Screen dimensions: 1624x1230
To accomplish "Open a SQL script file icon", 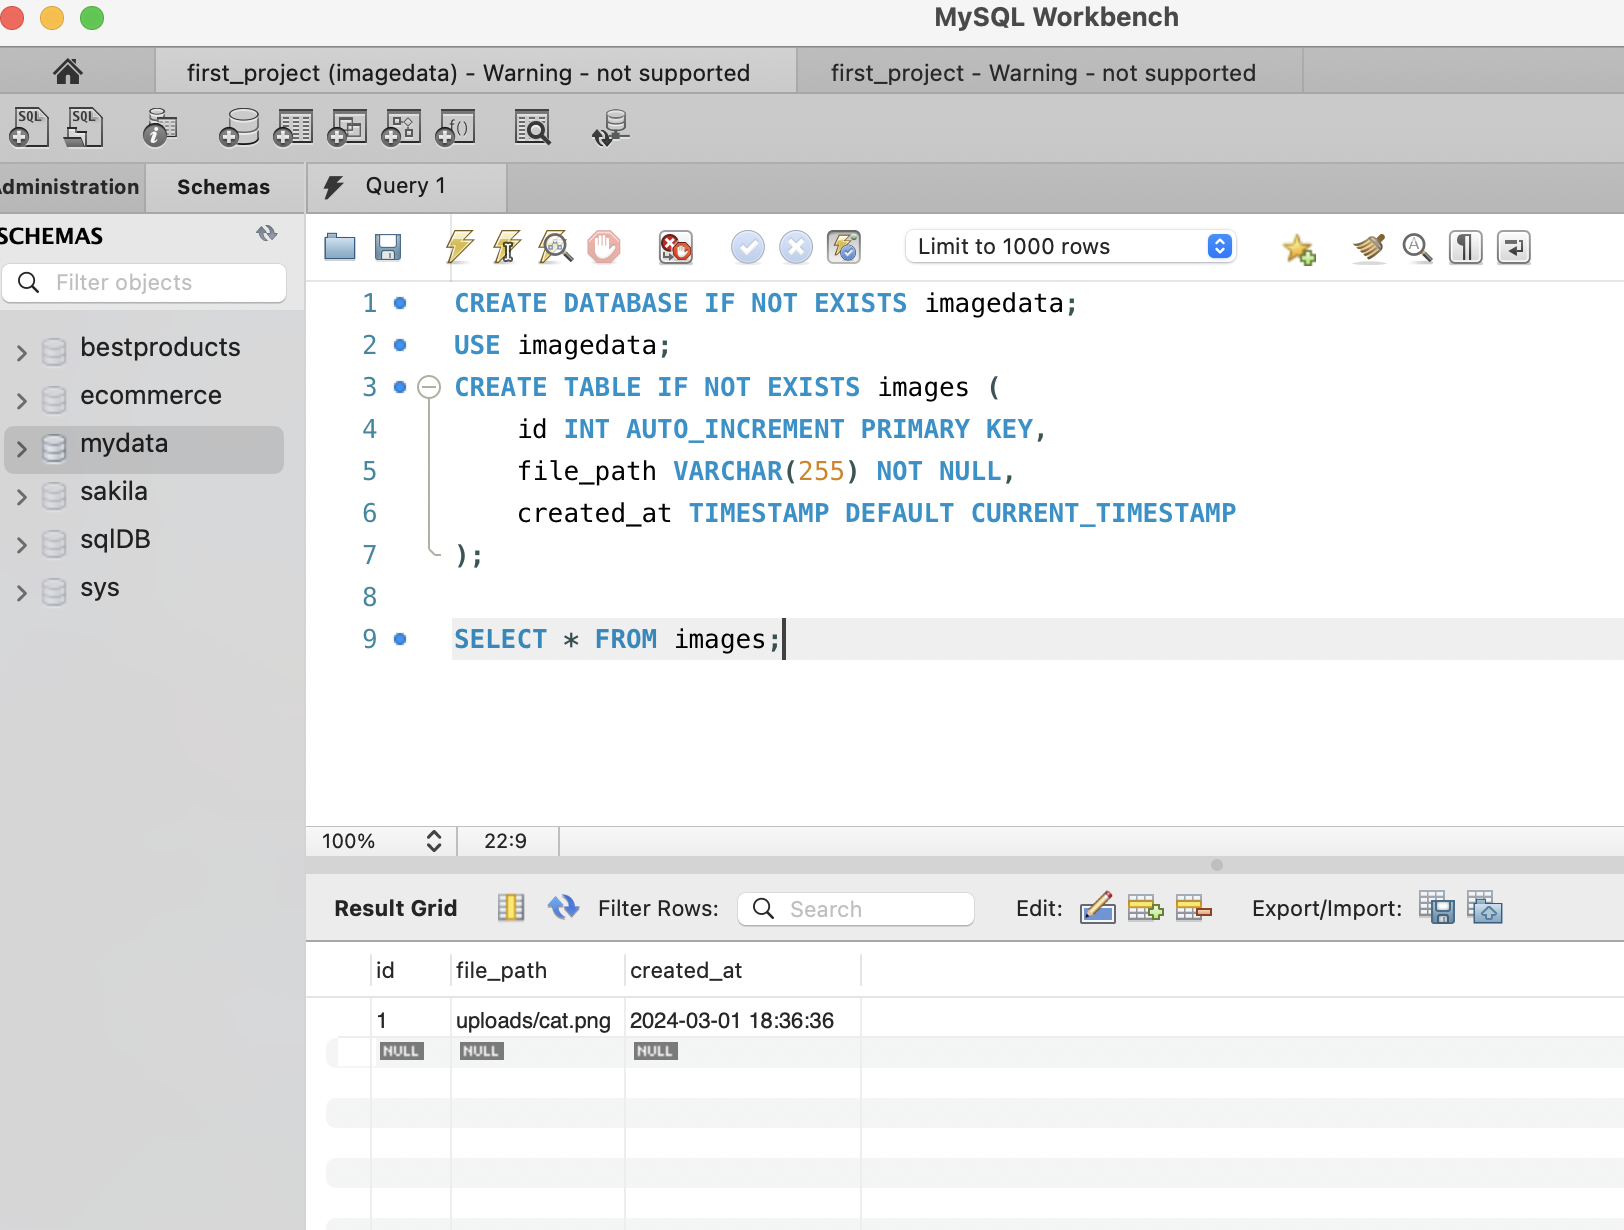I will tap(84, 128).
